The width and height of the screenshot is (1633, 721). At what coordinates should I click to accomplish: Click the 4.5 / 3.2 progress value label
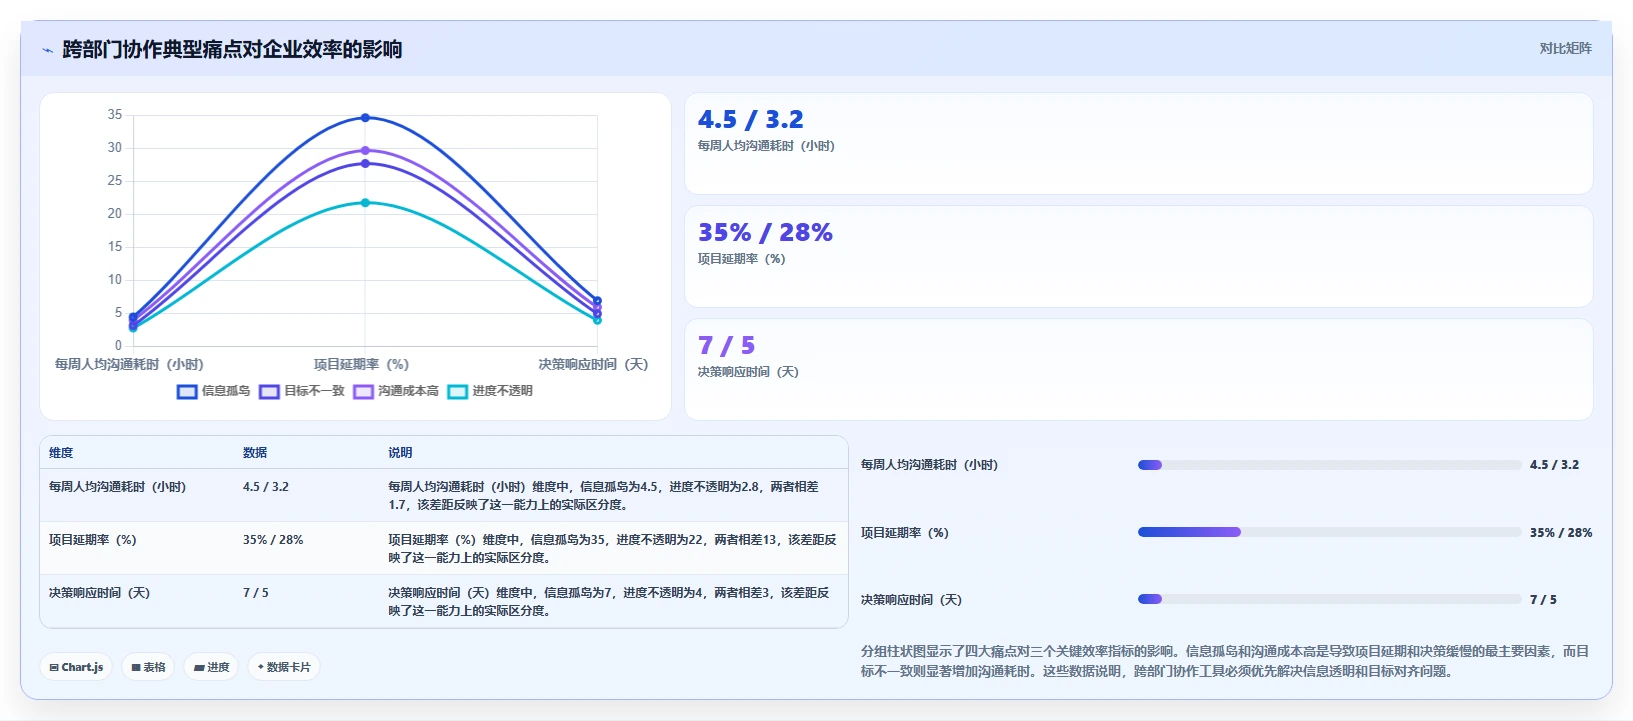click(x=1554, y=465)
